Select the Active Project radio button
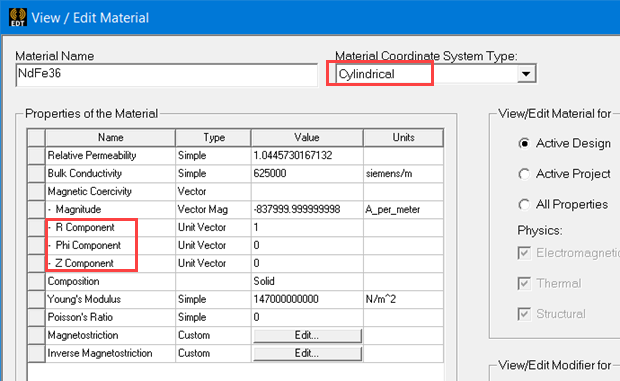The height and width of the screenshot is (381, 620). pos(524,174)
